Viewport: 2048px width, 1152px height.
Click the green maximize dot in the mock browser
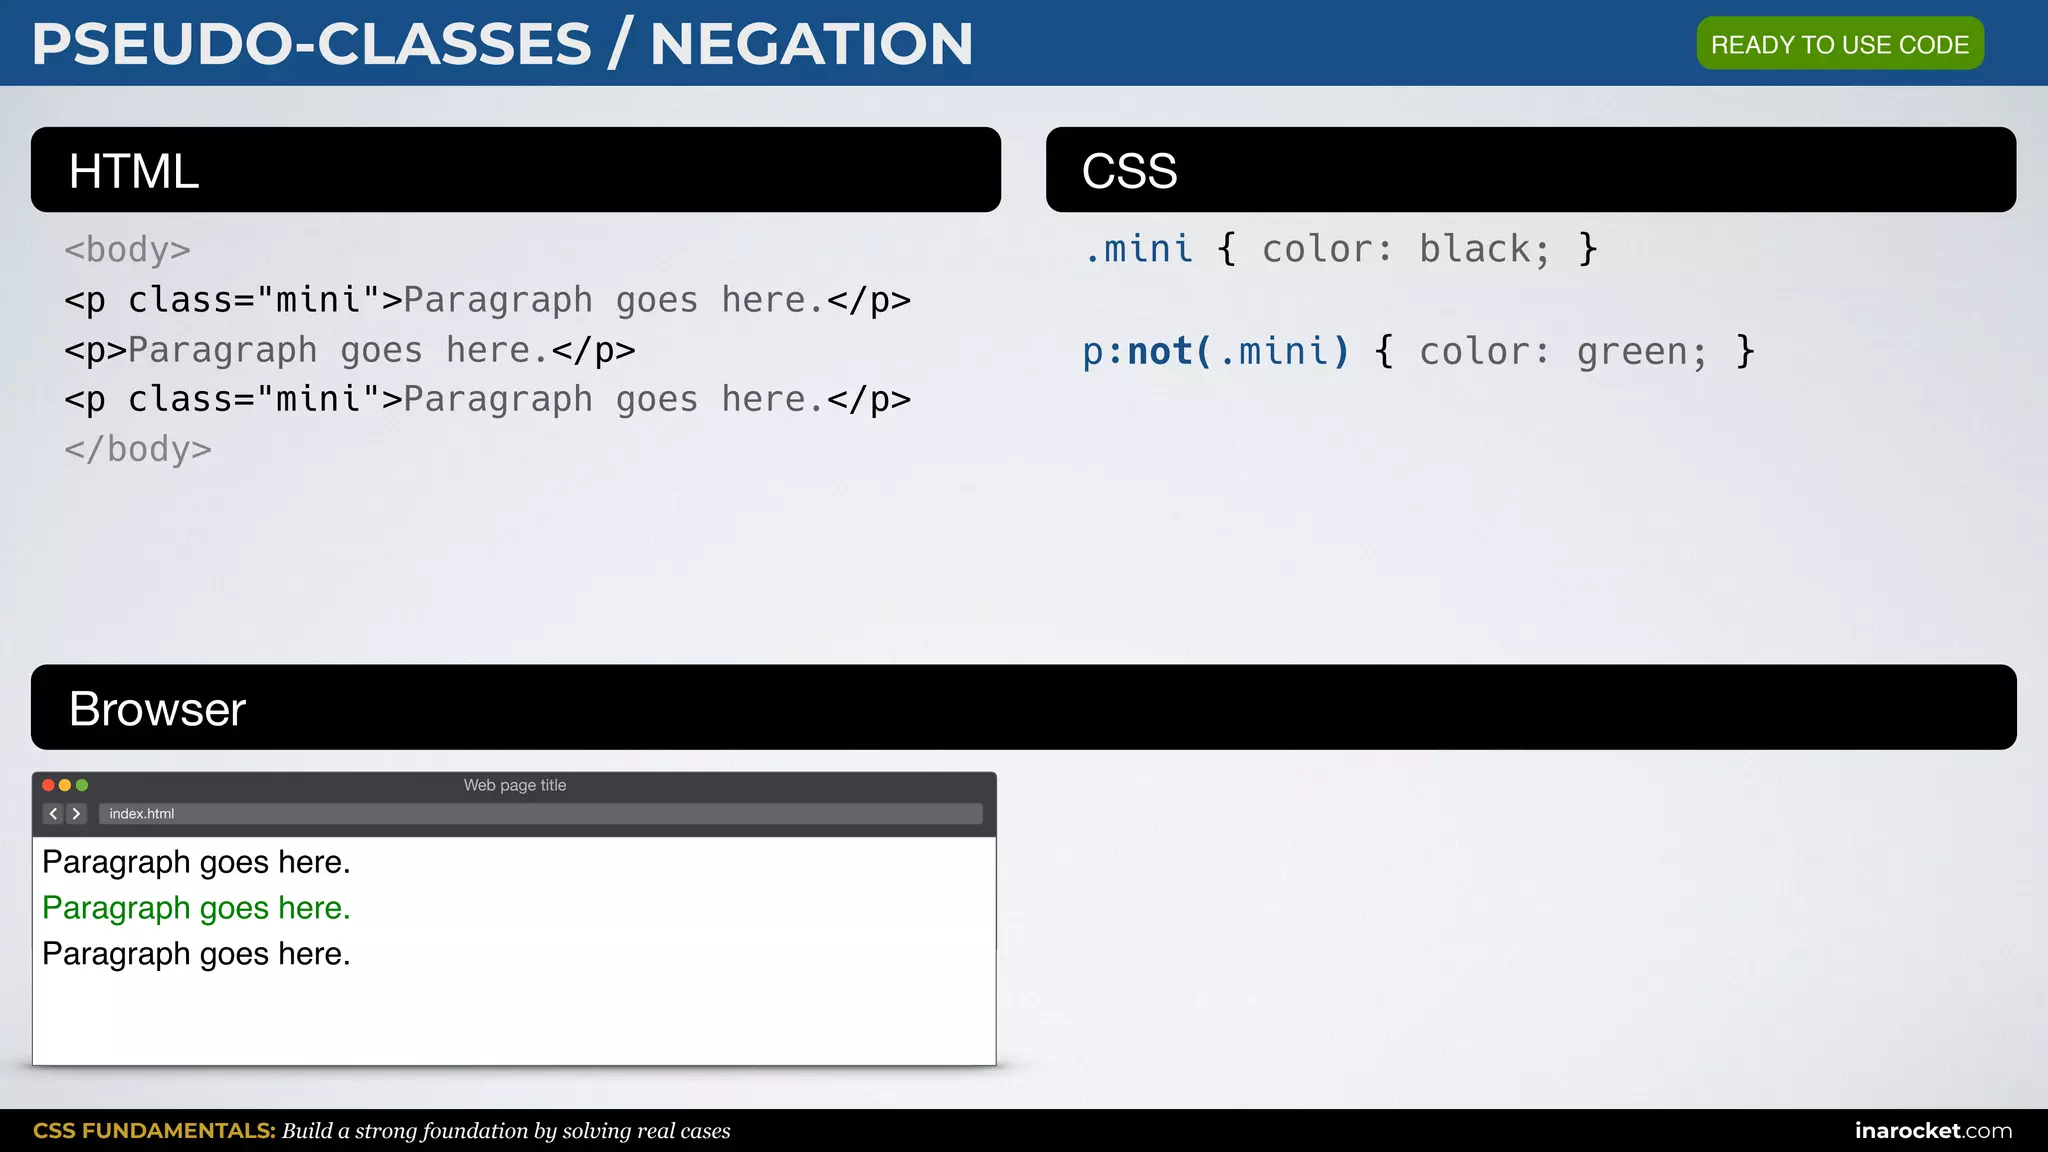[x=82, y=786]
